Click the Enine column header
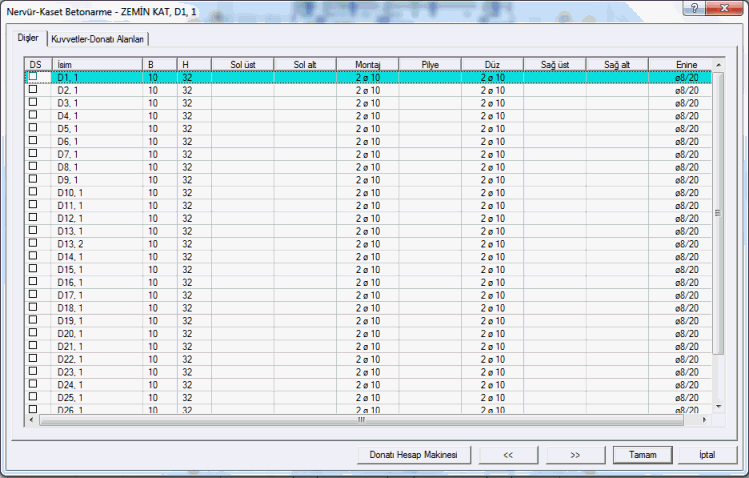This screenshot has height=478, width=749. point(680,64)
